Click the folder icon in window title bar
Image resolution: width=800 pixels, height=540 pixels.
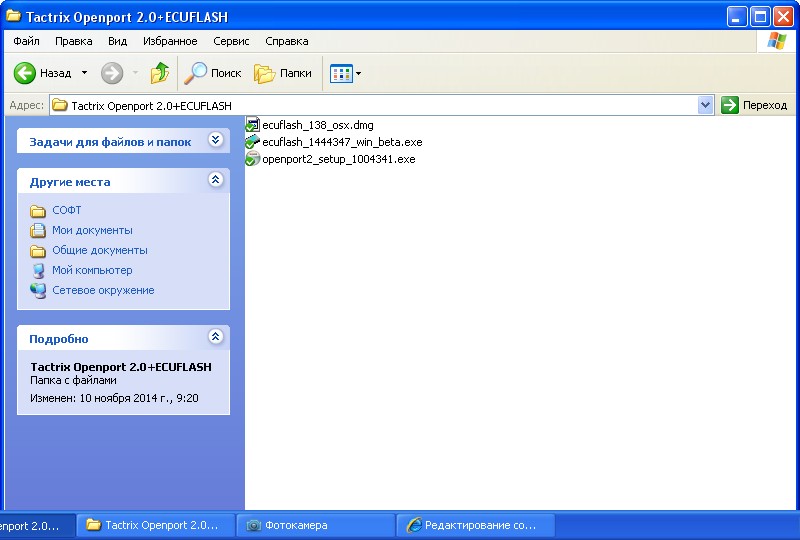tap(13, 16)
